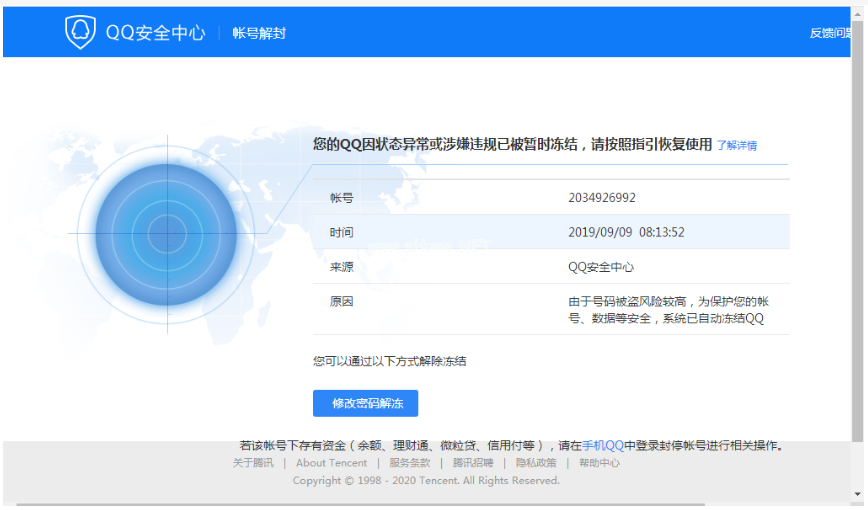Click the QQ Security Center shield logo
This screenshot has width=868, height=510.
[x=80, y=32]
